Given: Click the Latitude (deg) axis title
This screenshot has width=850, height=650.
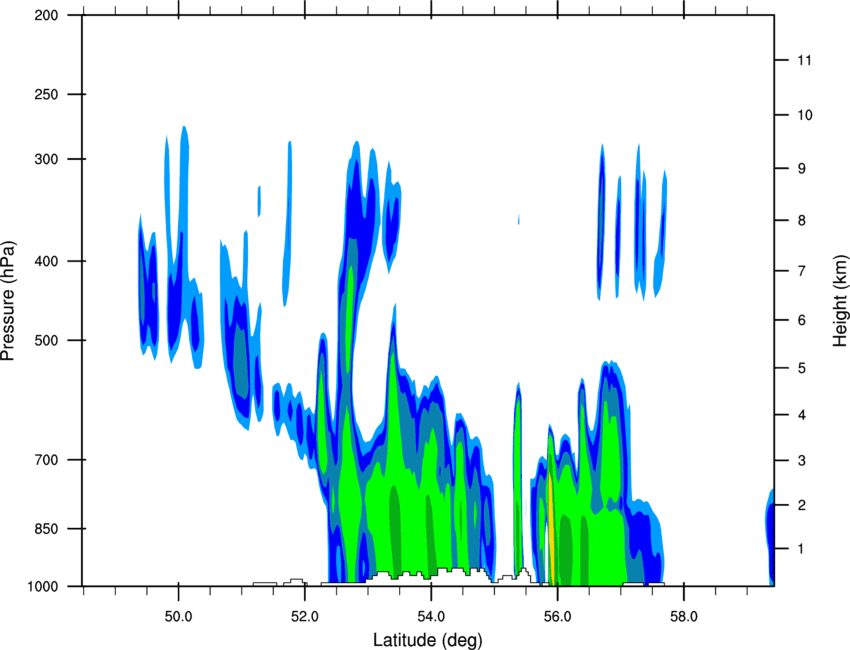Looking at the screenshot, I should [x=427, y=640].
